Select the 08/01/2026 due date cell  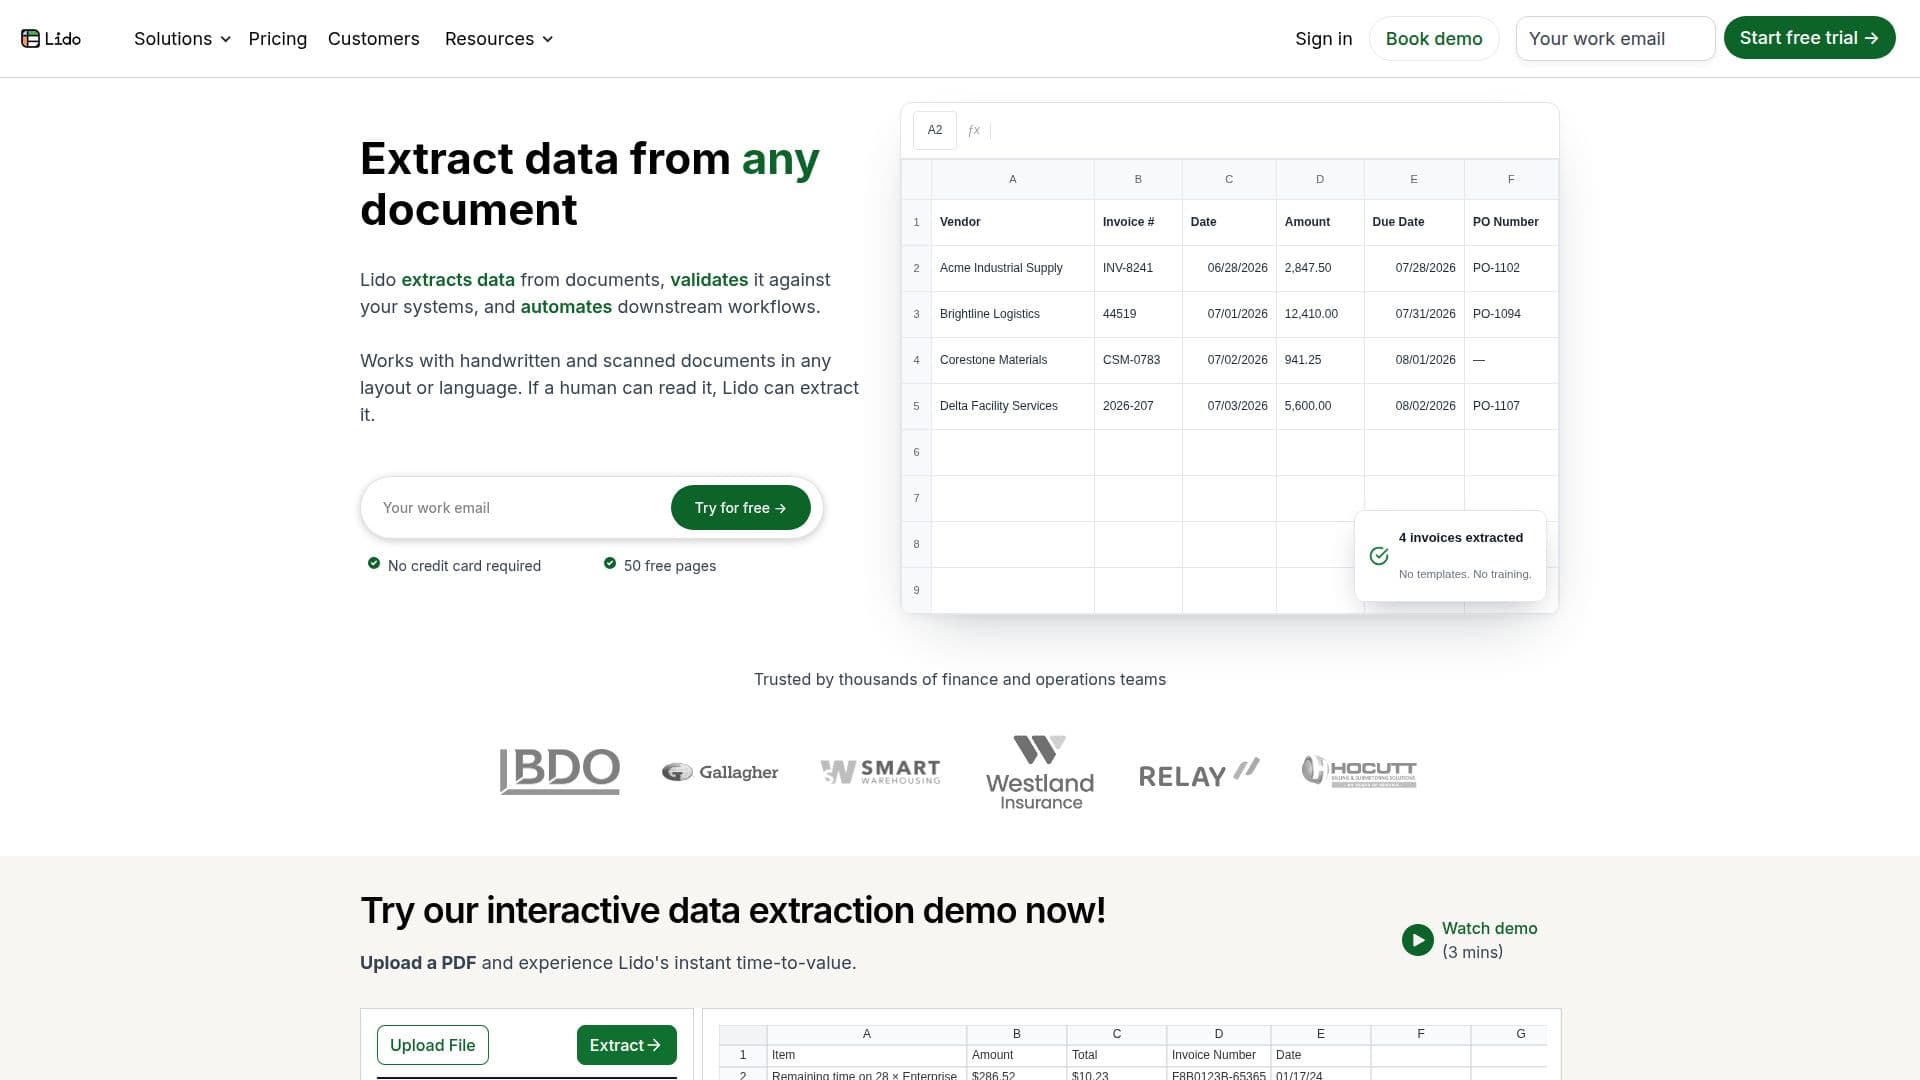pyautogui.click(x=1414, y=360)
